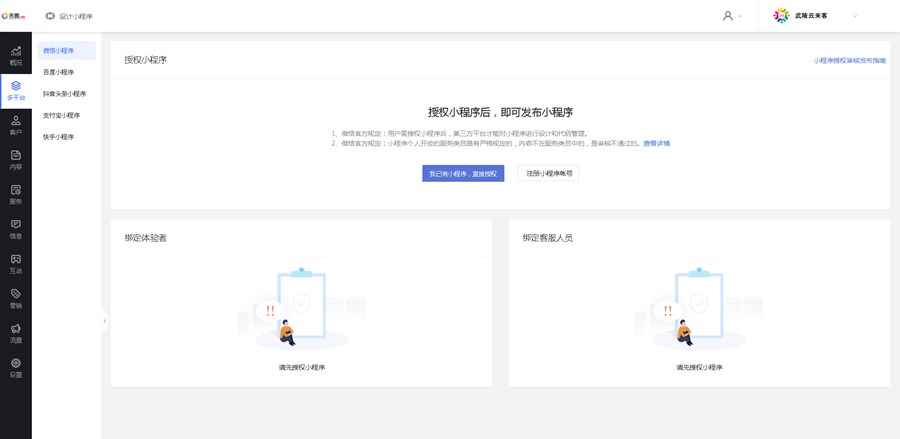The width and height of the screenshot is (900, 439).
Task: Open the 概况 overview icon in sidebar
Action: pos(16,55)
